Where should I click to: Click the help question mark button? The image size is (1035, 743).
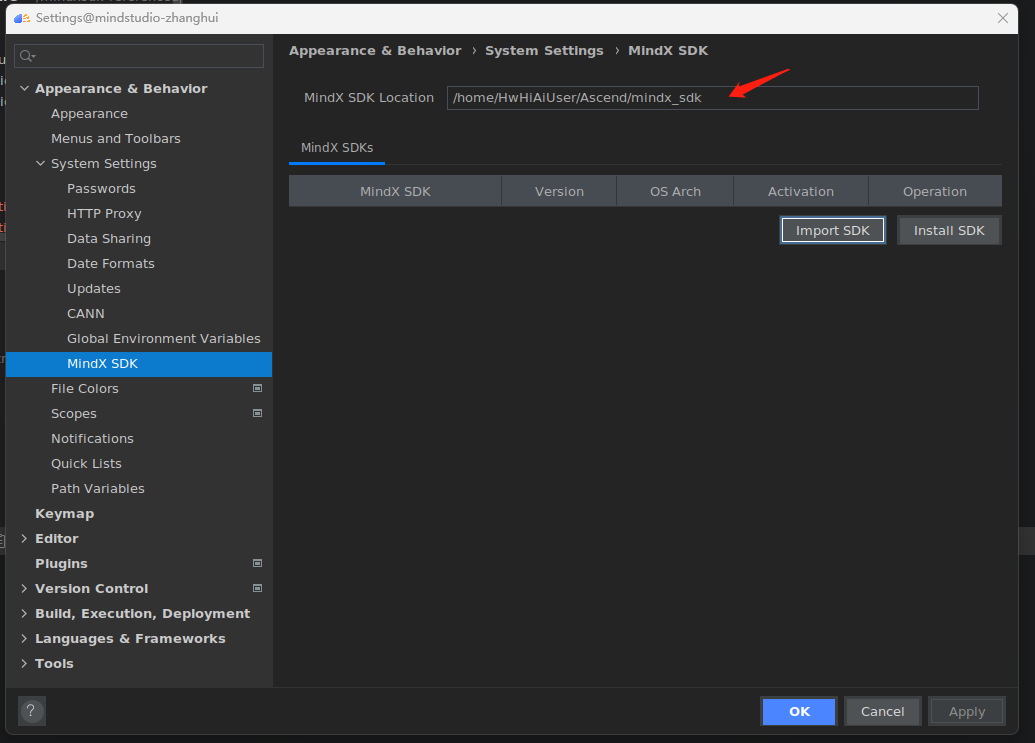[x=32, y=711]
